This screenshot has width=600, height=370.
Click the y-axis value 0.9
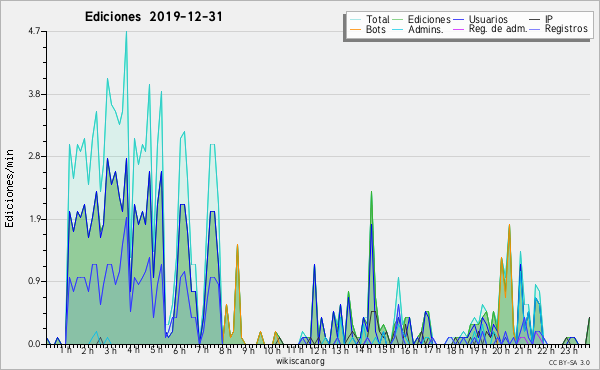tap(34, 282)
